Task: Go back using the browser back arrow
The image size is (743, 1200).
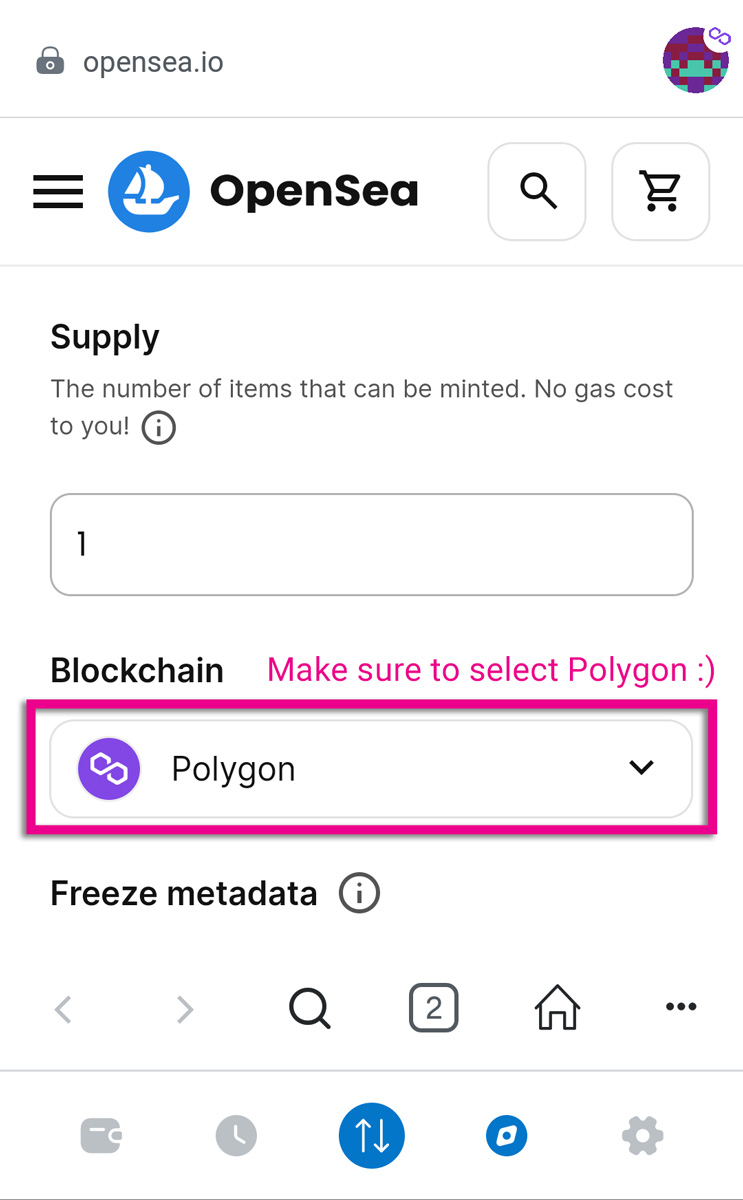Action: [x=62, y=1008]
